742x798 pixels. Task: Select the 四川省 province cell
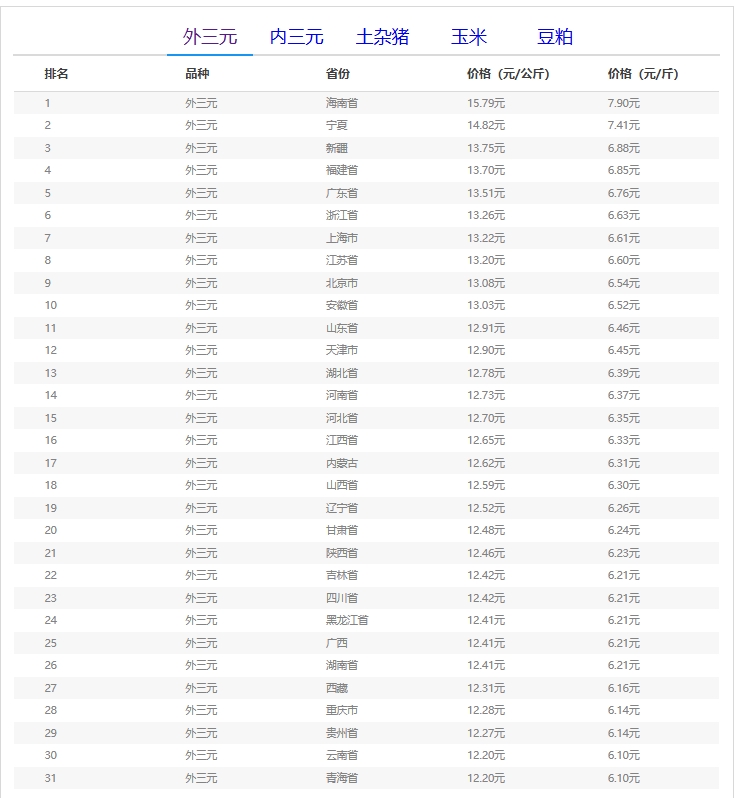click(x=342, y=598)
